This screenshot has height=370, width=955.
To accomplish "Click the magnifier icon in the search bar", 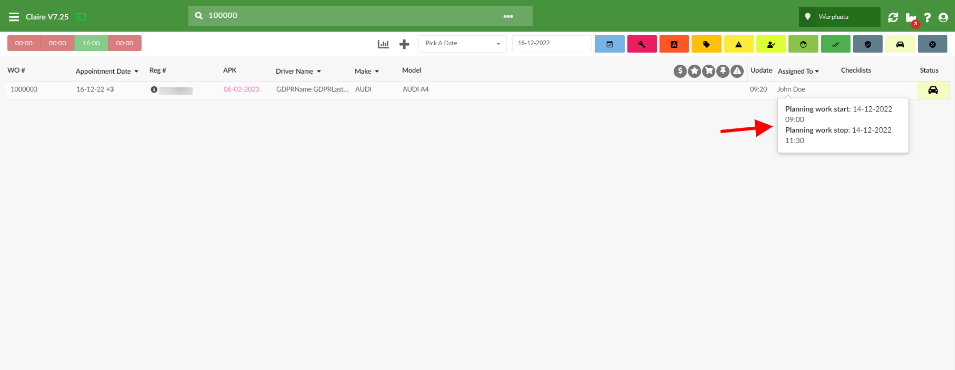I will pos(199,16).
